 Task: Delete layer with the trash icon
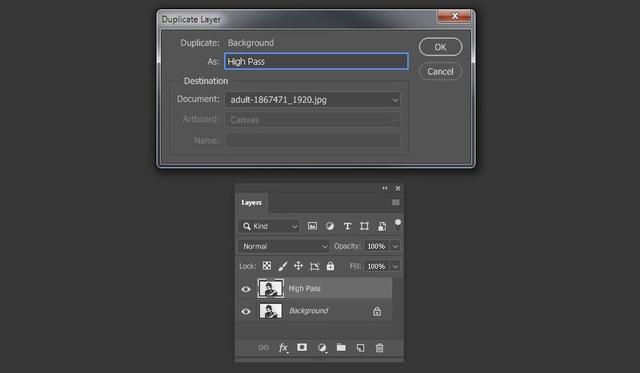380,348
